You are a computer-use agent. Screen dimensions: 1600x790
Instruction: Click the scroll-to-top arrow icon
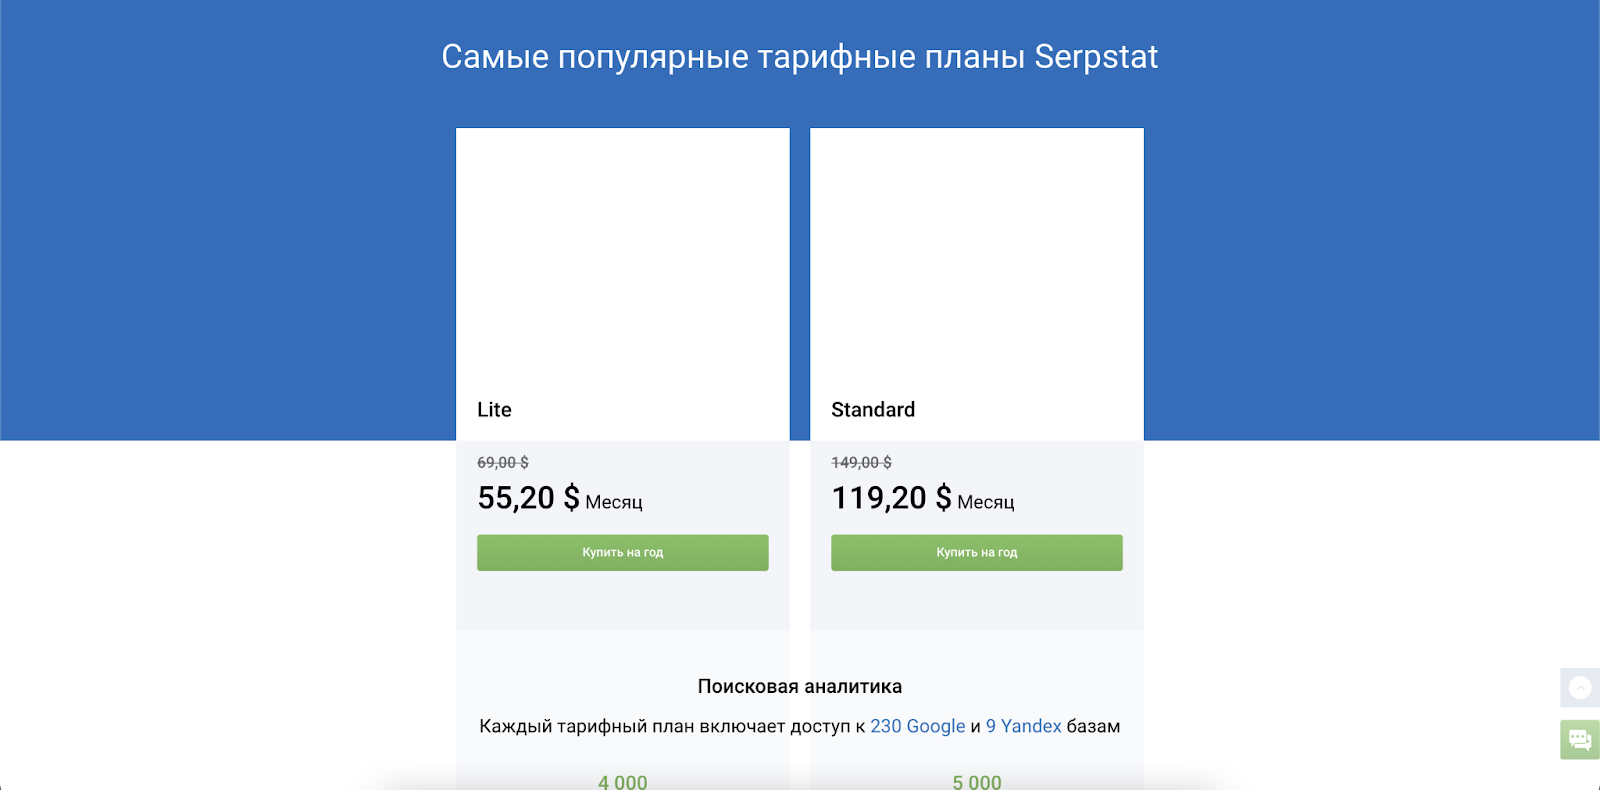tap(1580, 688)
